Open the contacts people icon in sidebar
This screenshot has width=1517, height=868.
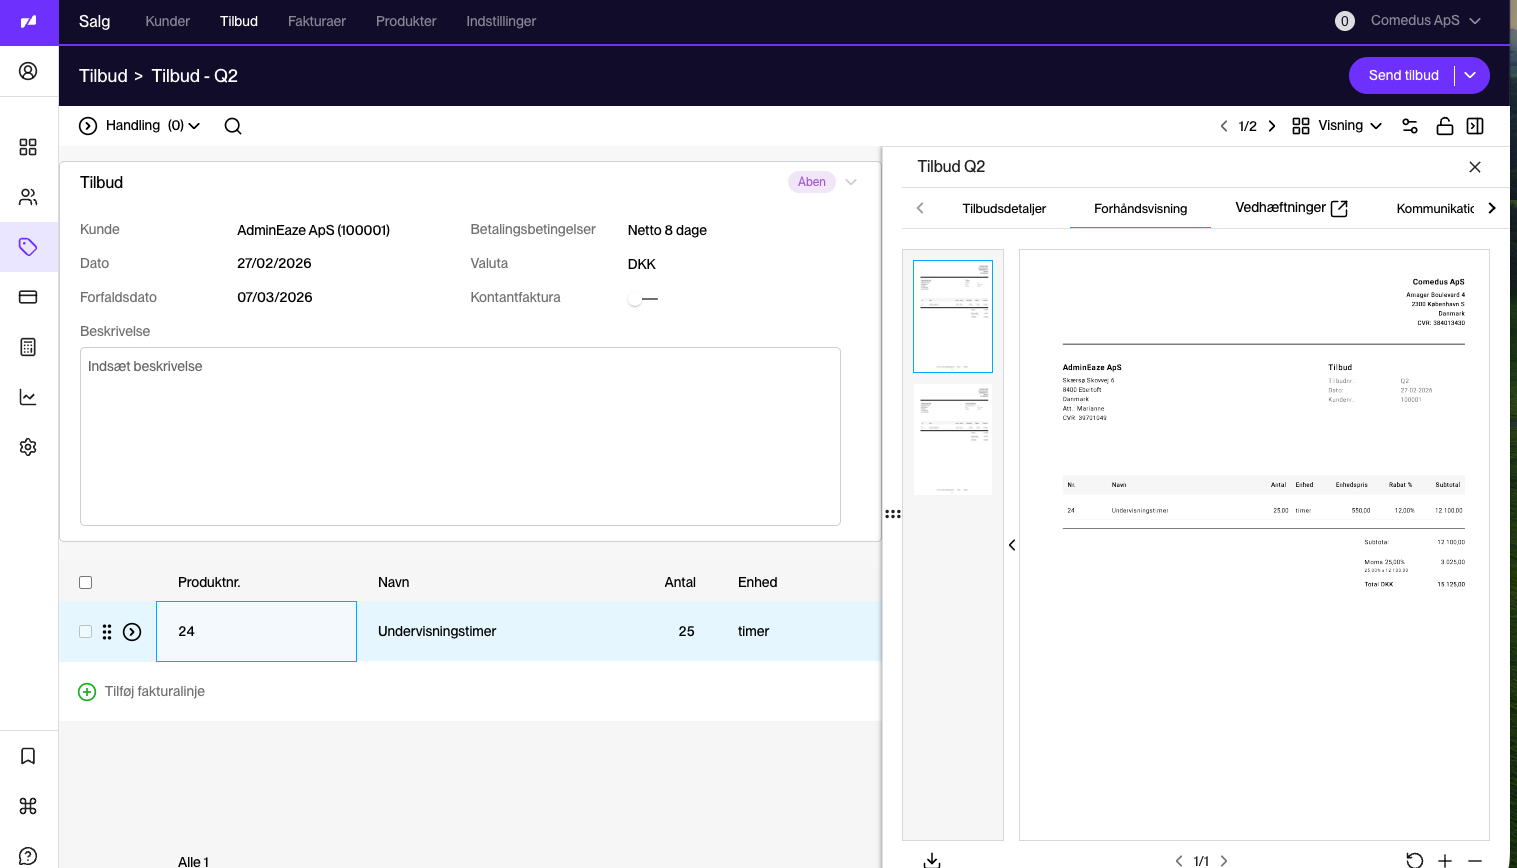(x=28, y=197)
